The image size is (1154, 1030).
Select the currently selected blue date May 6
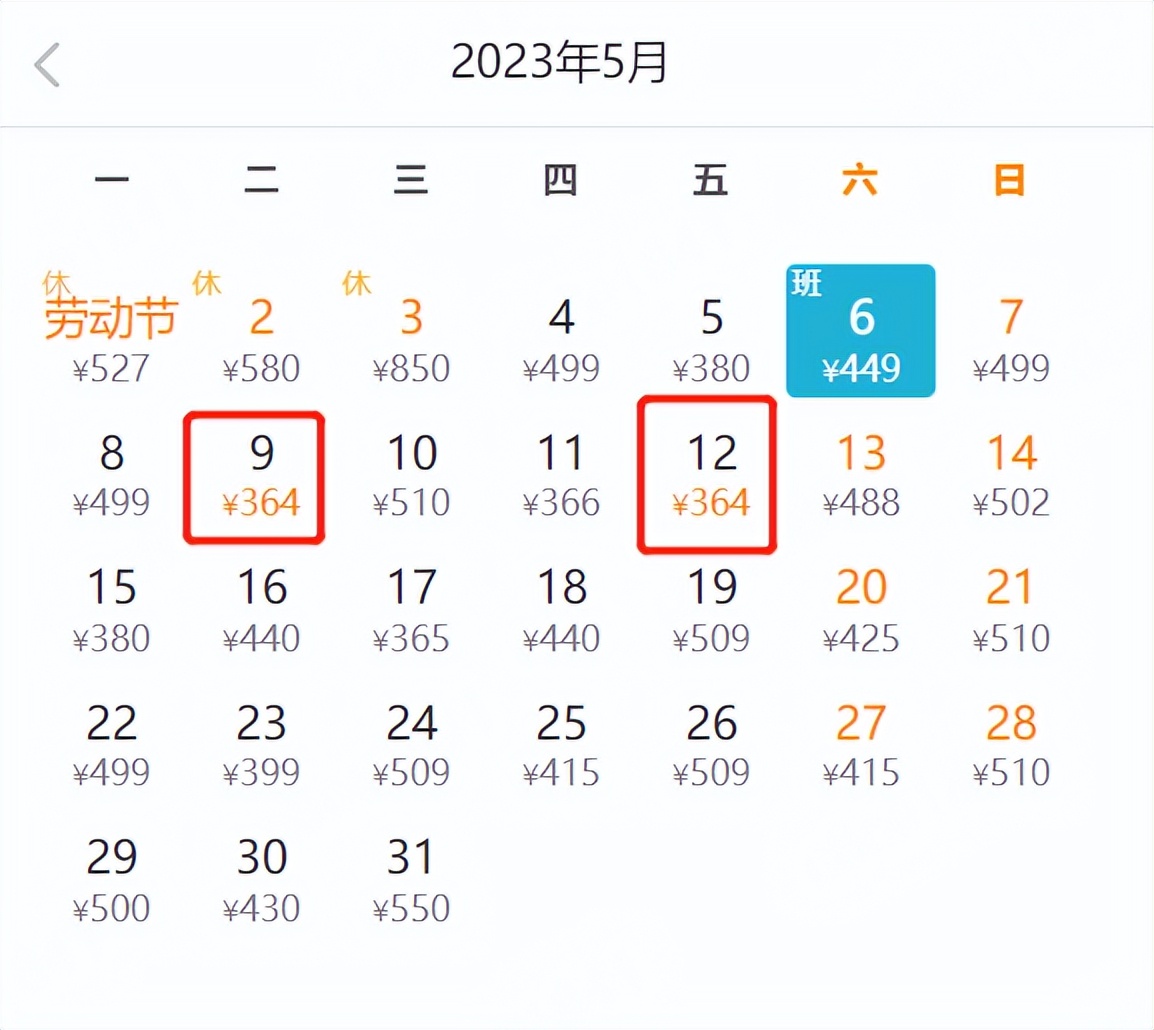[x=861, y=330]
